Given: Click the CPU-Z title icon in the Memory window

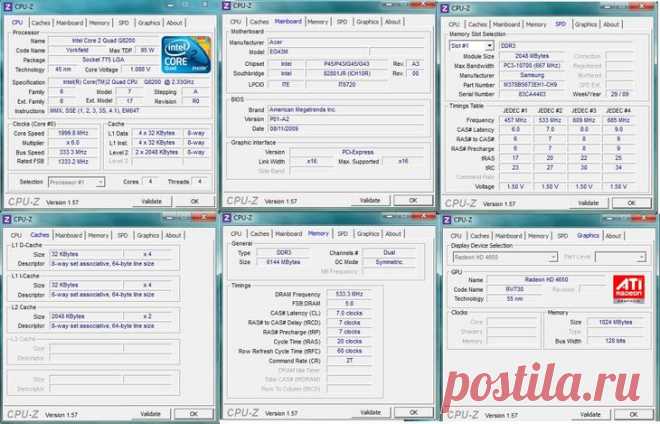Looking at the screenshot, I should pos(227,218).
